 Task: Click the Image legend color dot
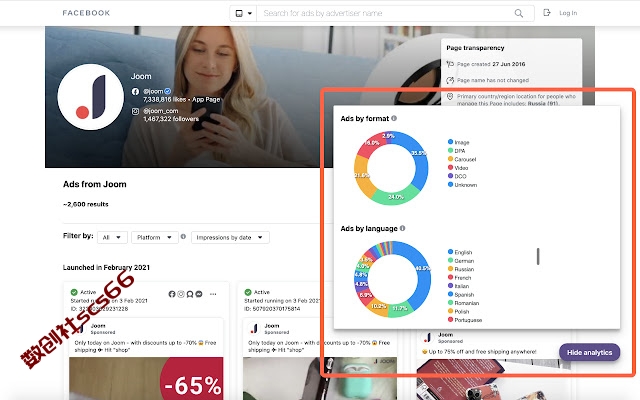point(450,142)
